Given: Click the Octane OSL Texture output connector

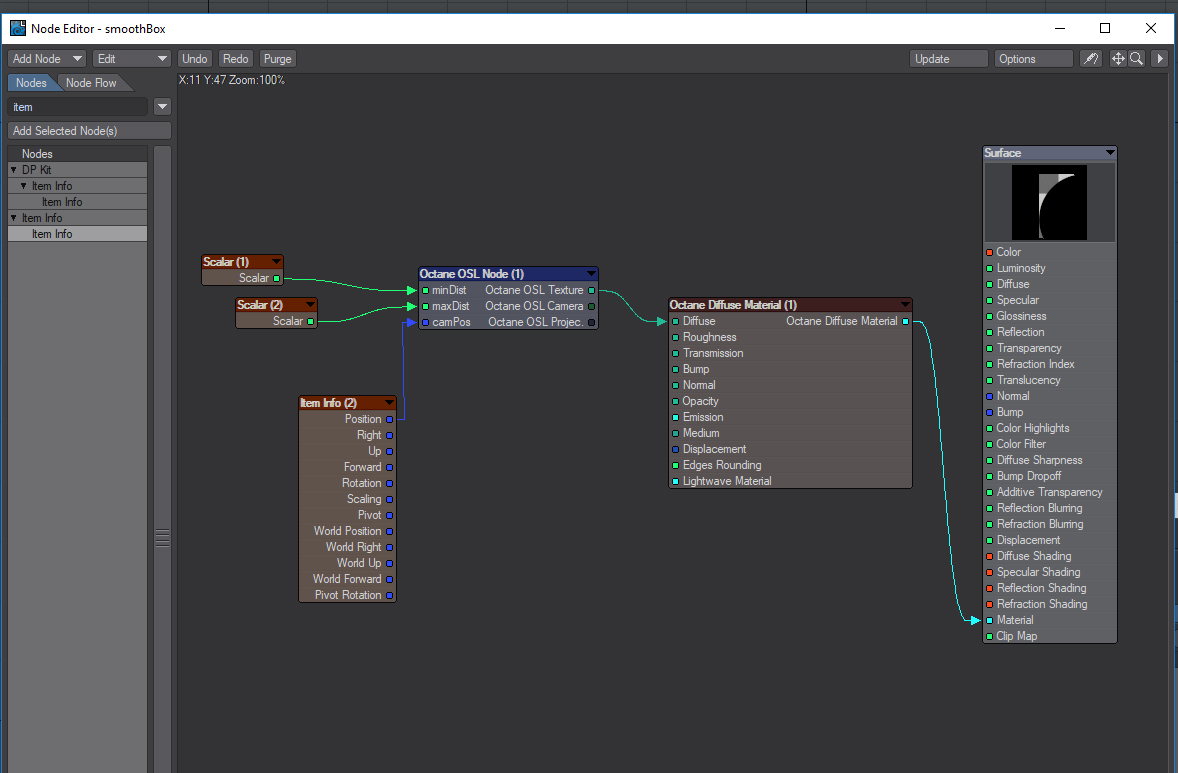Looking at the screenshot, I should 591,290.
